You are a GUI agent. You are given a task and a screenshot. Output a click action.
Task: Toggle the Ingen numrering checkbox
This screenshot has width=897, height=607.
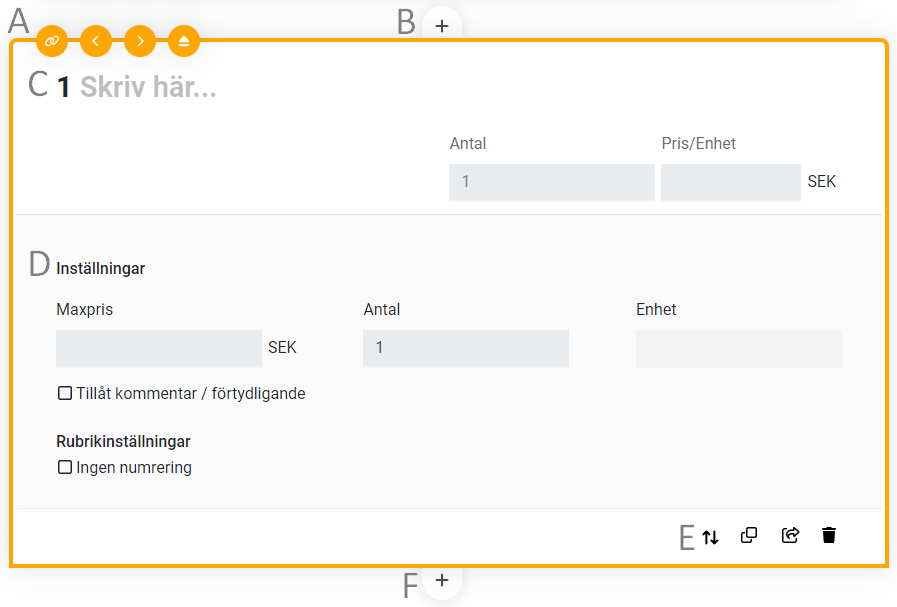65,467
